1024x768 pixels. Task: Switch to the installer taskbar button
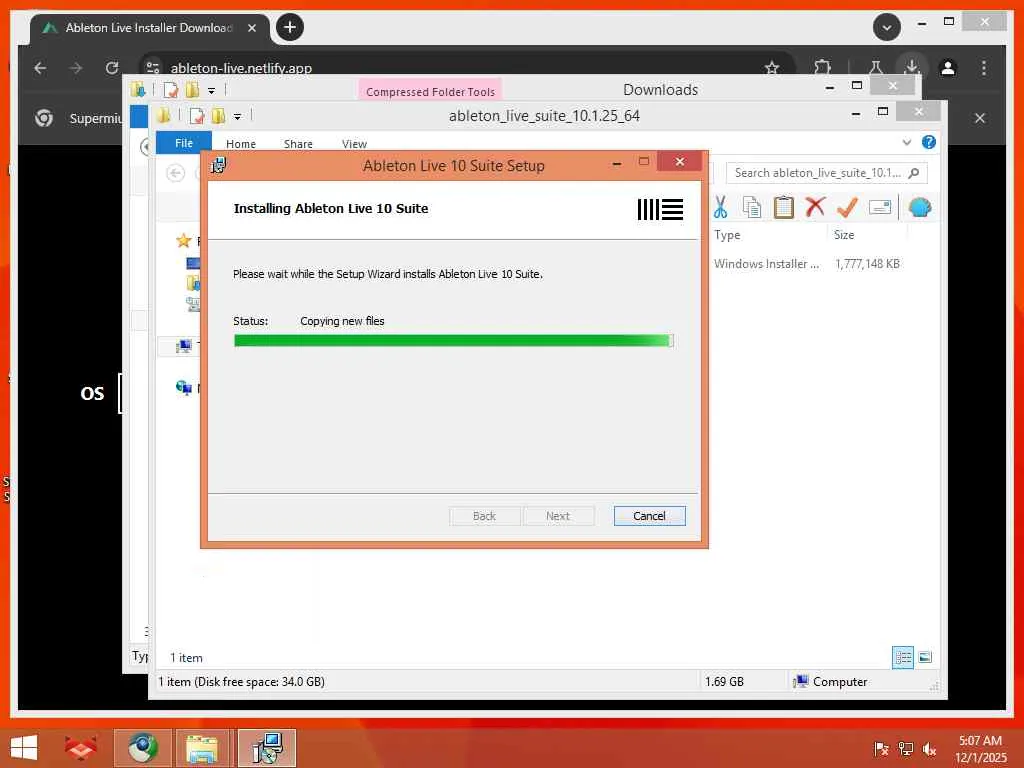(x=267, y=748)
